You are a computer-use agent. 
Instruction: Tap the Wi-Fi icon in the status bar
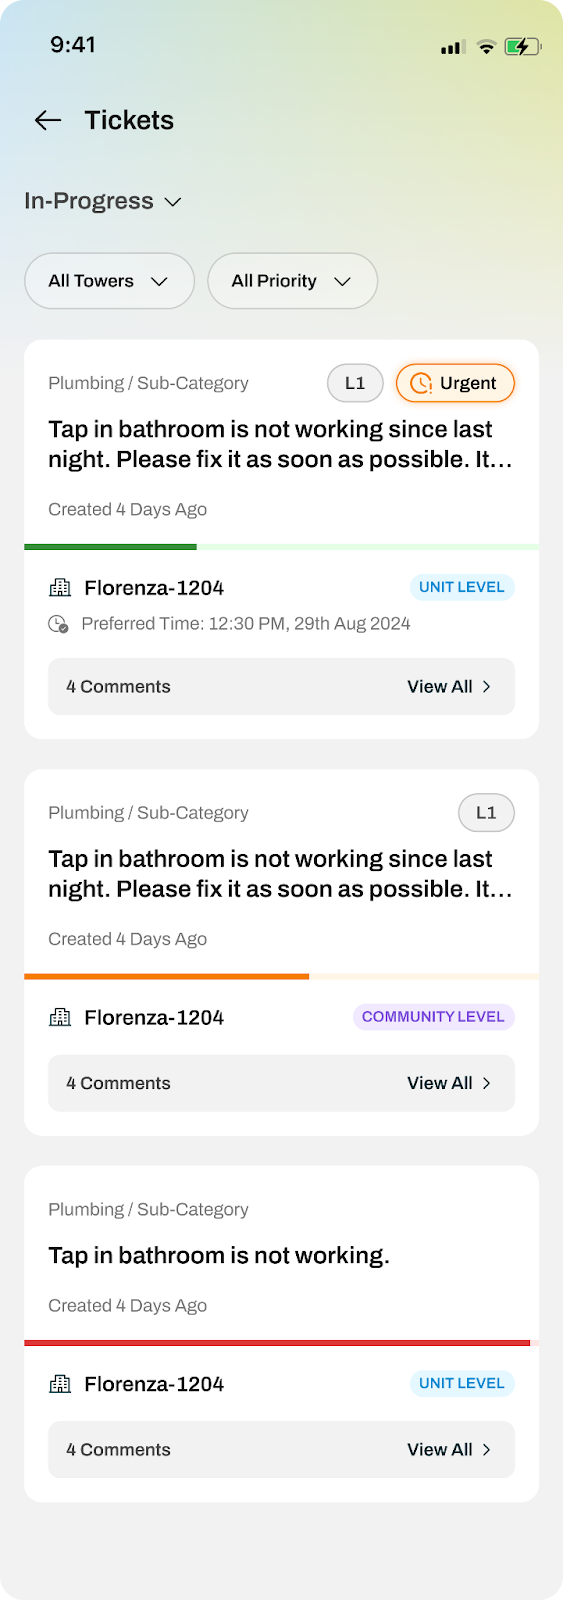(x=486, y=46)
